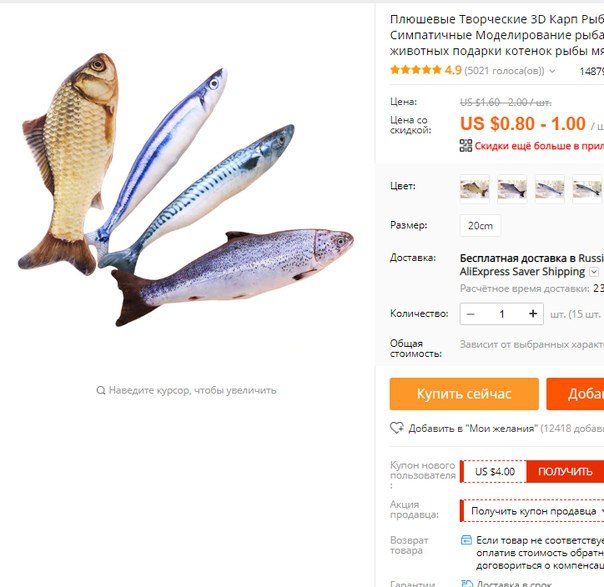Click the return policy icon near Возврат товара
The height and width of the screenshot is (587, 604).
click(466, 540)
